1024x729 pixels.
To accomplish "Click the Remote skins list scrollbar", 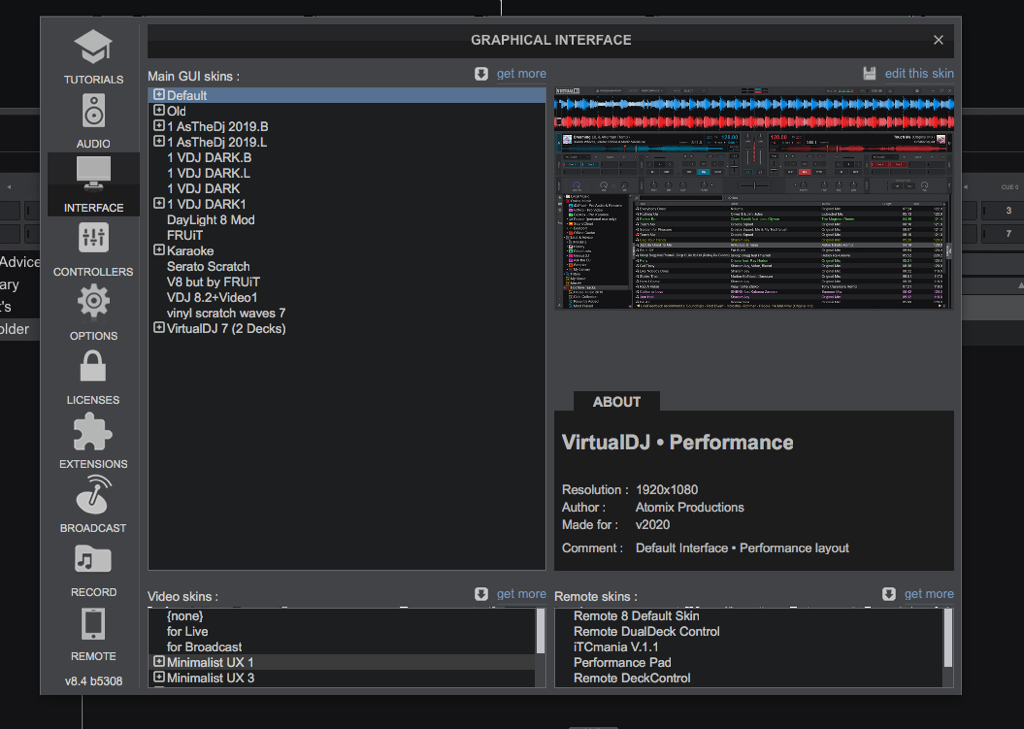I will click(x=948, y=638).
